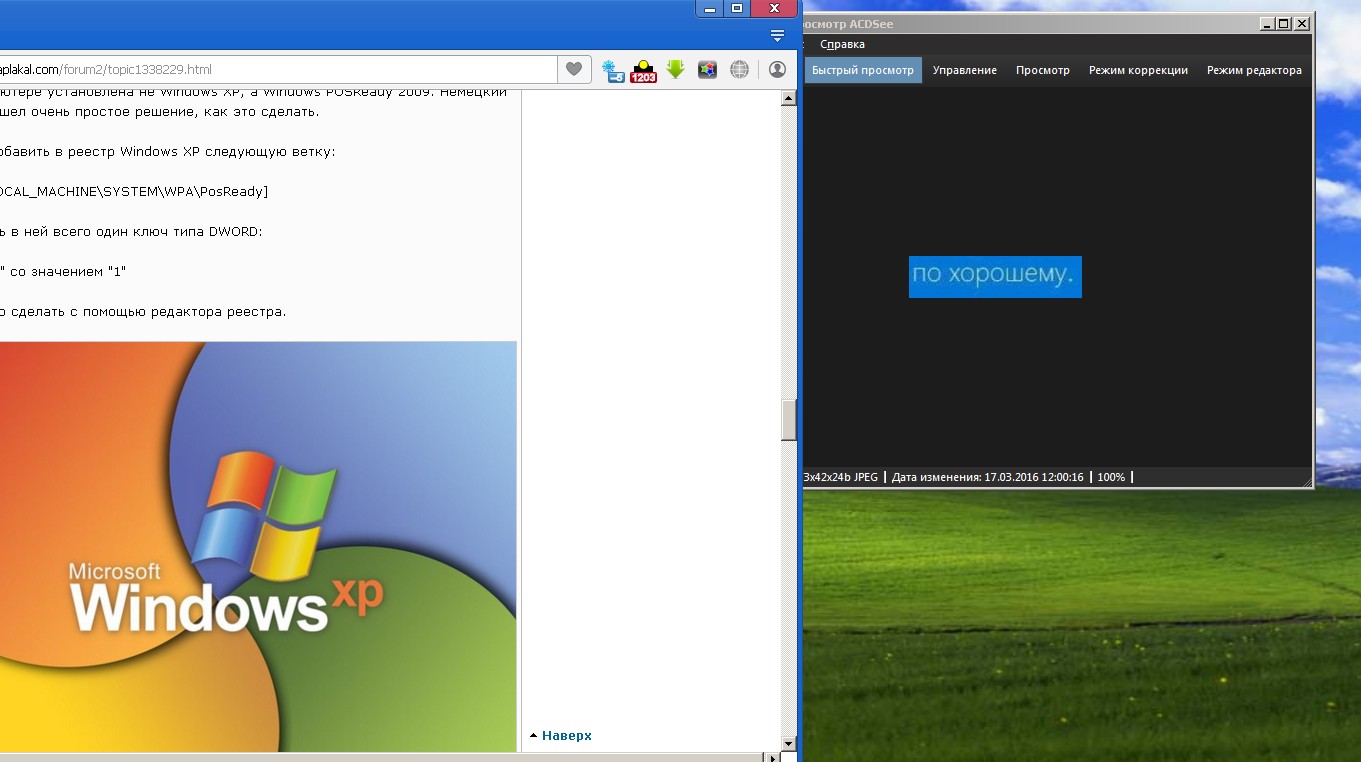Open Режим редактора tab in ACDSee
The width and height of the screenshot is (1361, 762).
coord(1254,70)
